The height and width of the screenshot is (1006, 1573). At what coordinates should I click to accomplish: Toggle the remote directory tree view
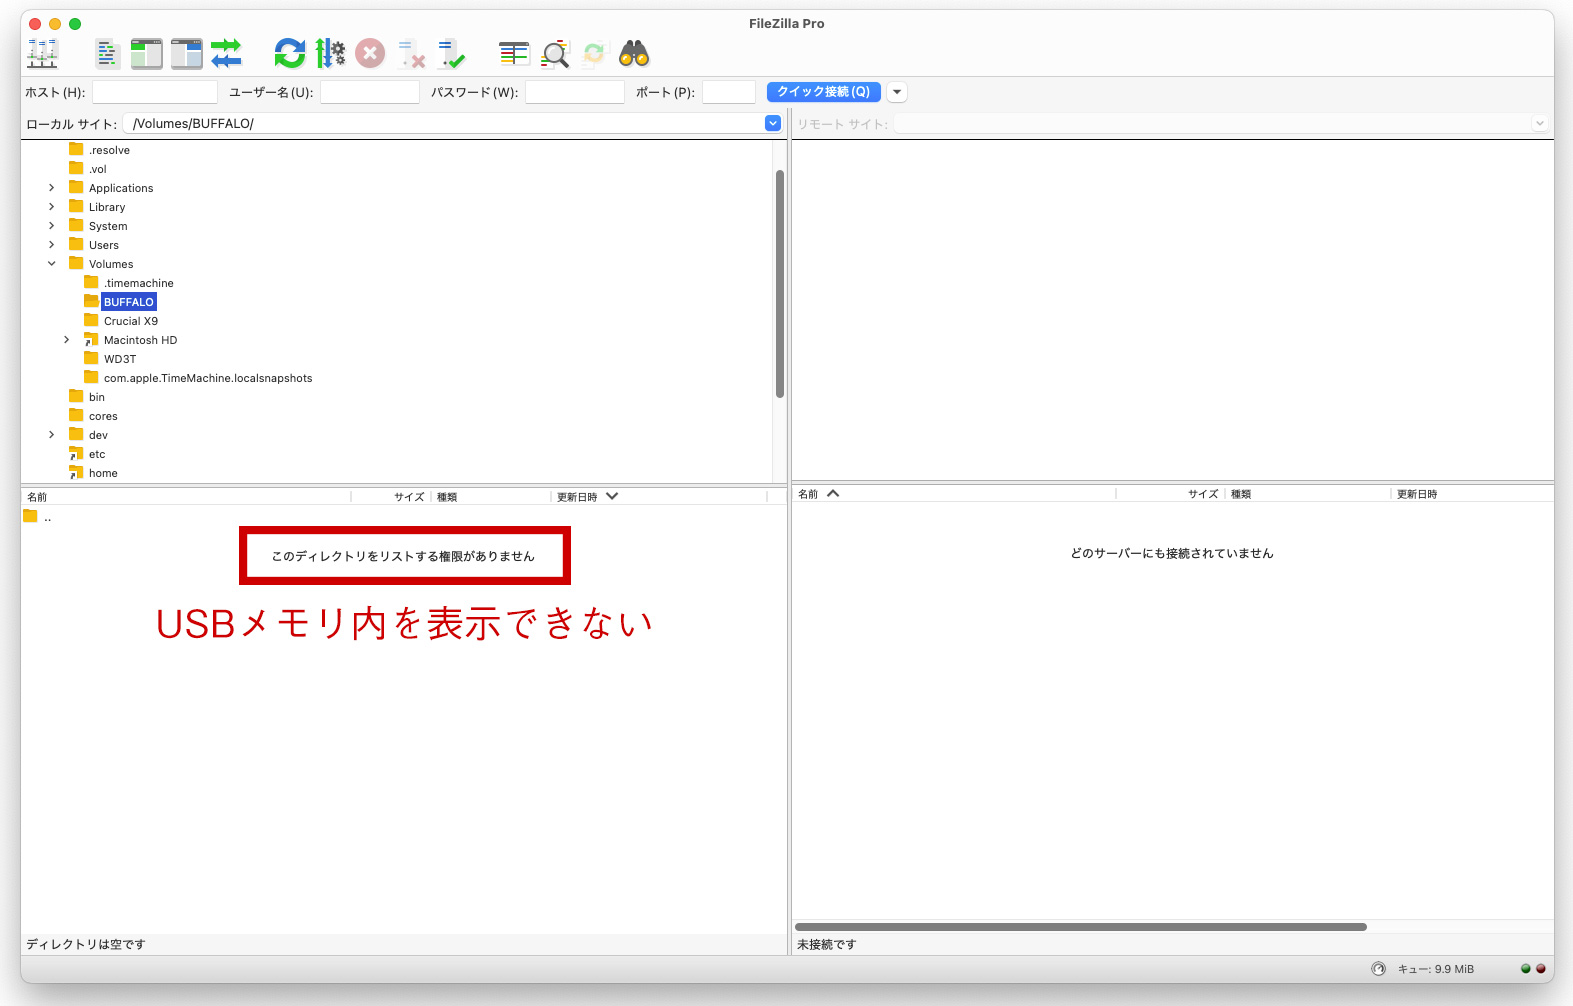click(x=186, y=54)
